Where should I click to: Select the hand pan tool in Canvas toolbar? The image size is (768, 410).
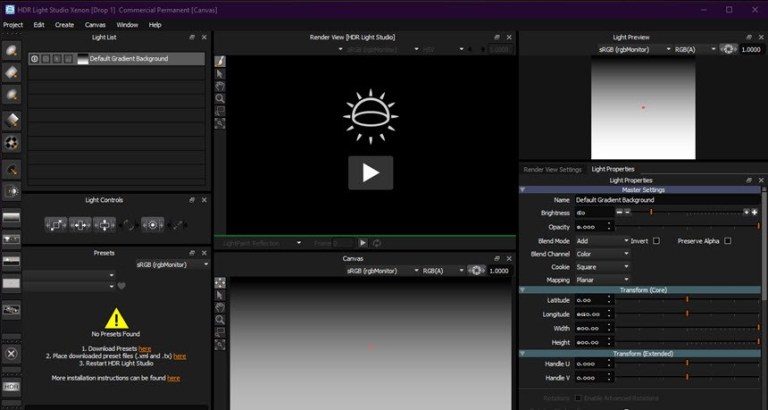click(x=220, y=307)
